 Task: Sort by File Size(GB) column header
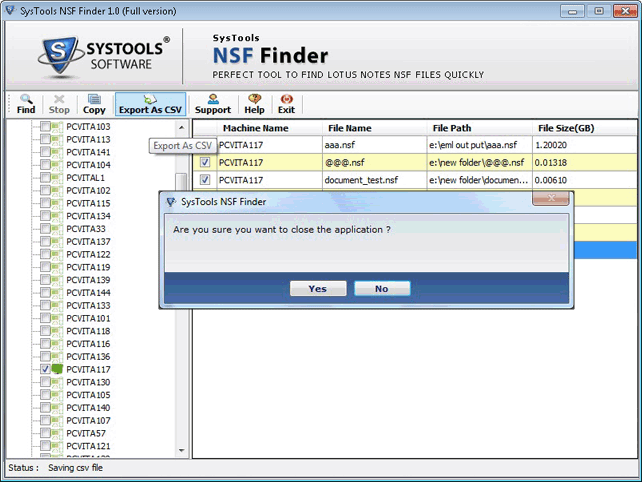(x=584, y=128)
